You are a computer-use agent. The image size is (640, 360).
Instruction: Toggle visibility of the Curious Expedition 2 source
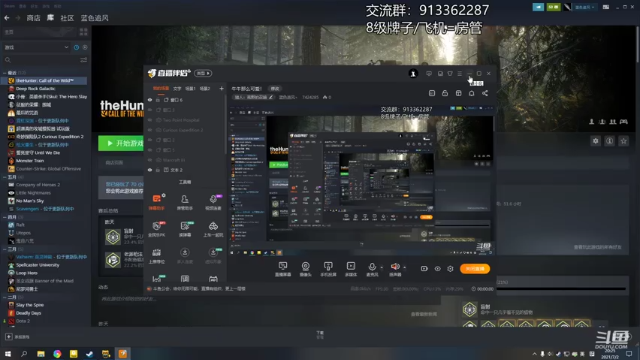point(150,130)
